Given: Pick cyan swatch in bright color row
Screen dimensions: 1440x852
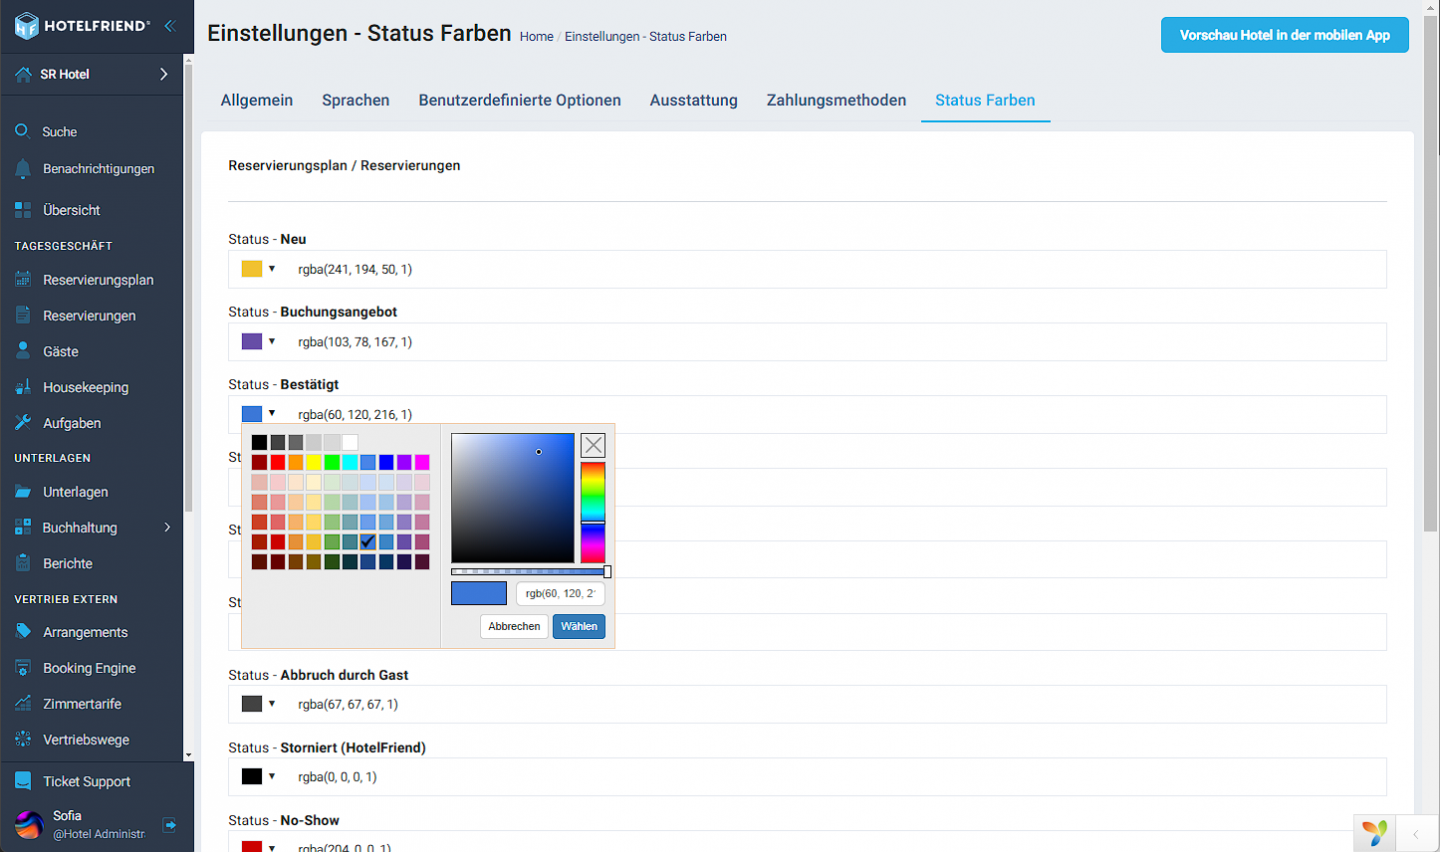Looking at the screenshot, I should coord(350,462).
